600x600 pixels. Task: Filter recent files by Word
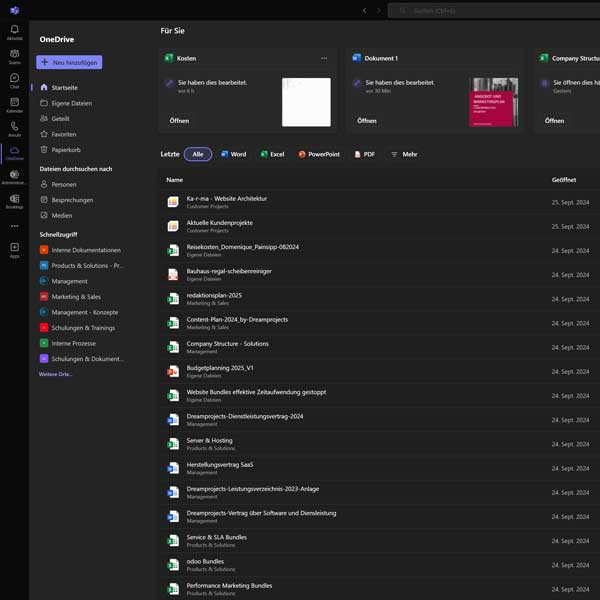[x=234, y=154]
